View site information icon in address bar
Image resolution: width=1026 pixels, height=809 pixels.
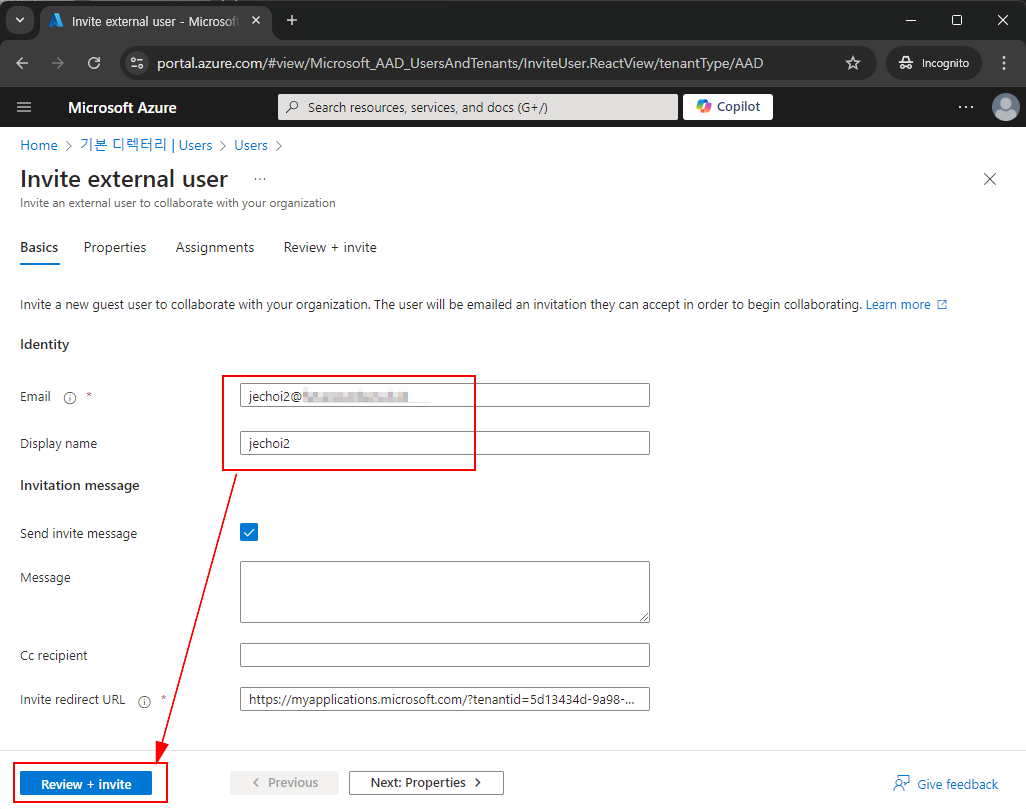pos(137,63)
